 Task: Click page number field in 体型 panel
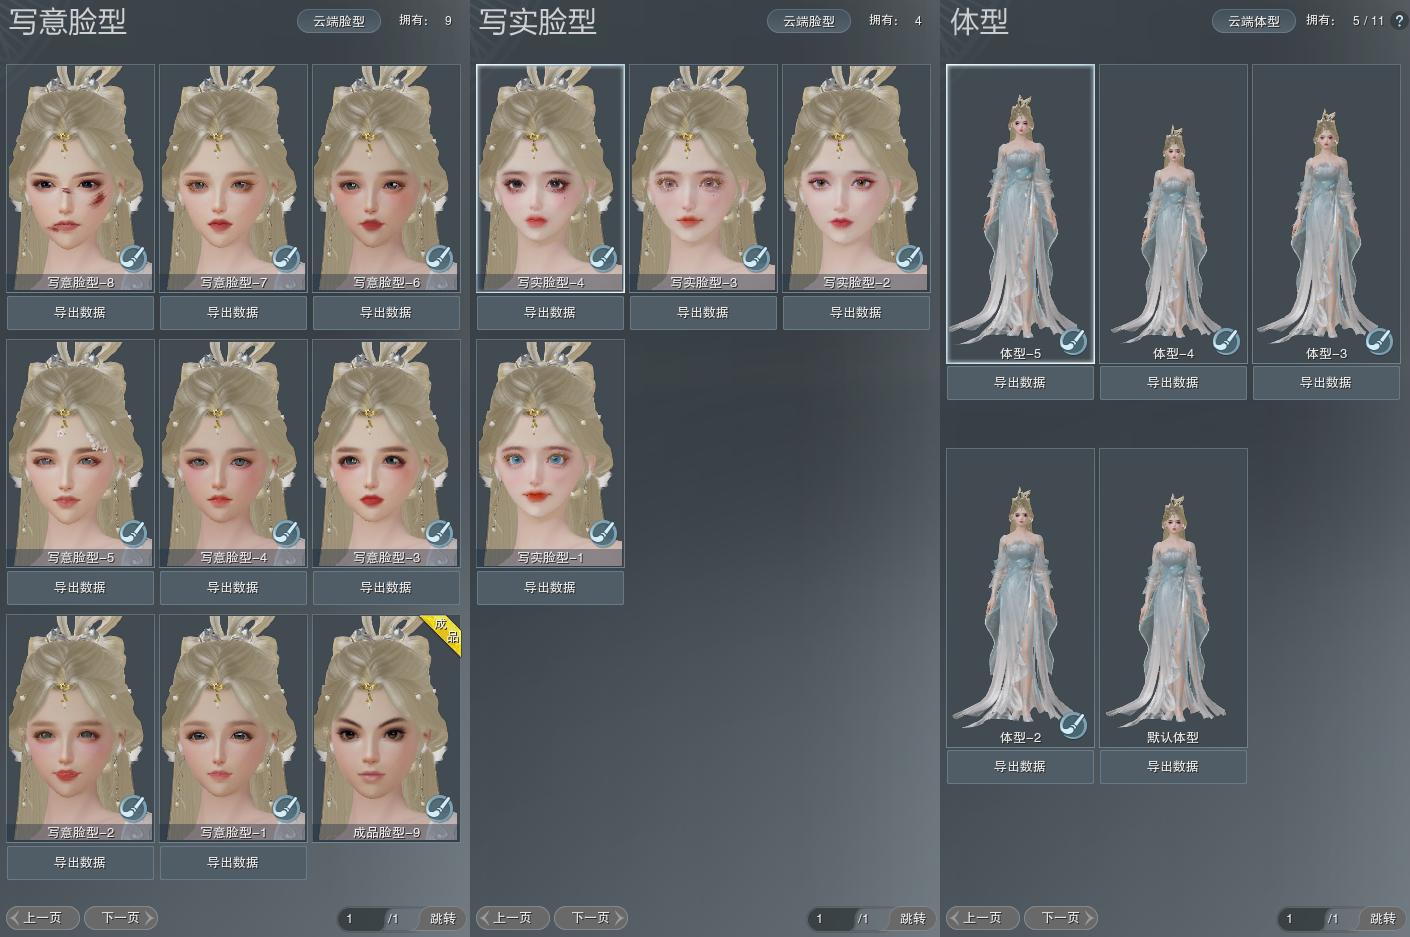pos(1301,918)
